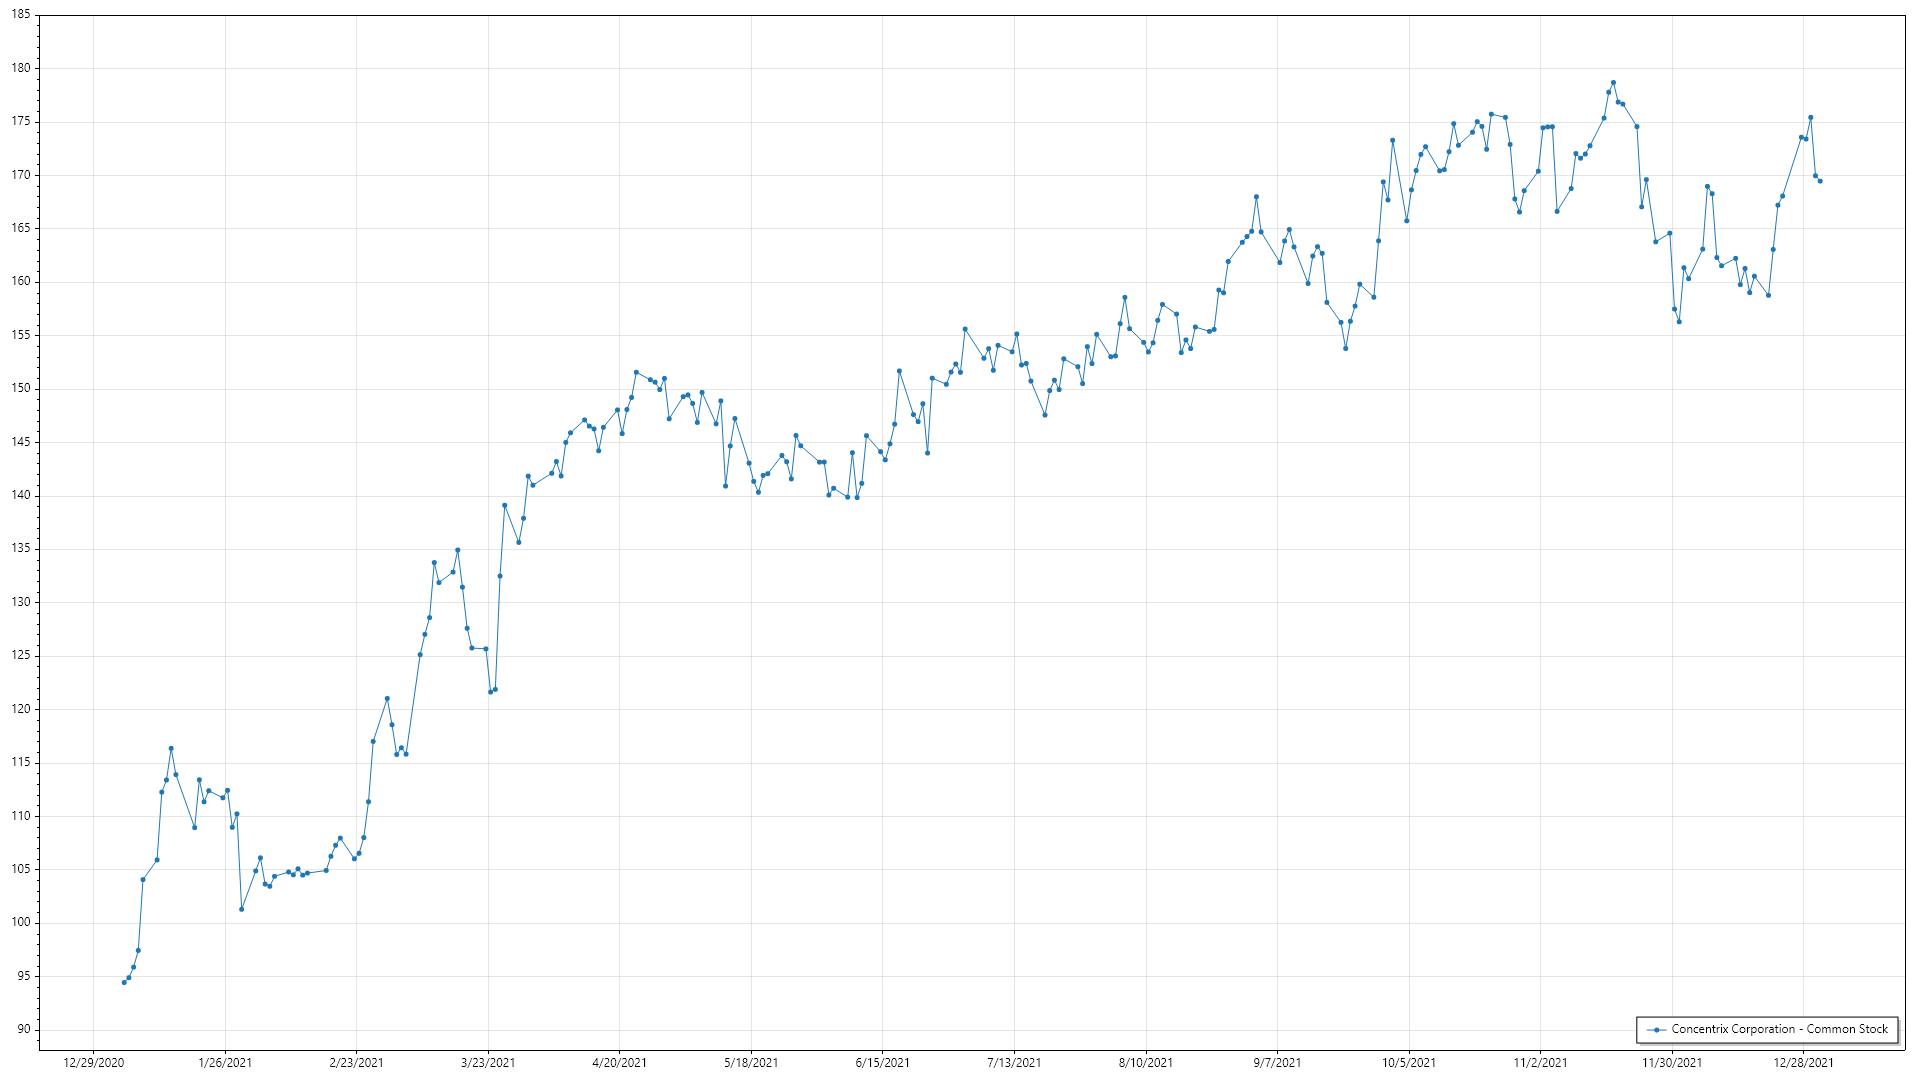Click the legend's blue line marker
Viewport: 1920px width, 1080px height.
1657,1029
